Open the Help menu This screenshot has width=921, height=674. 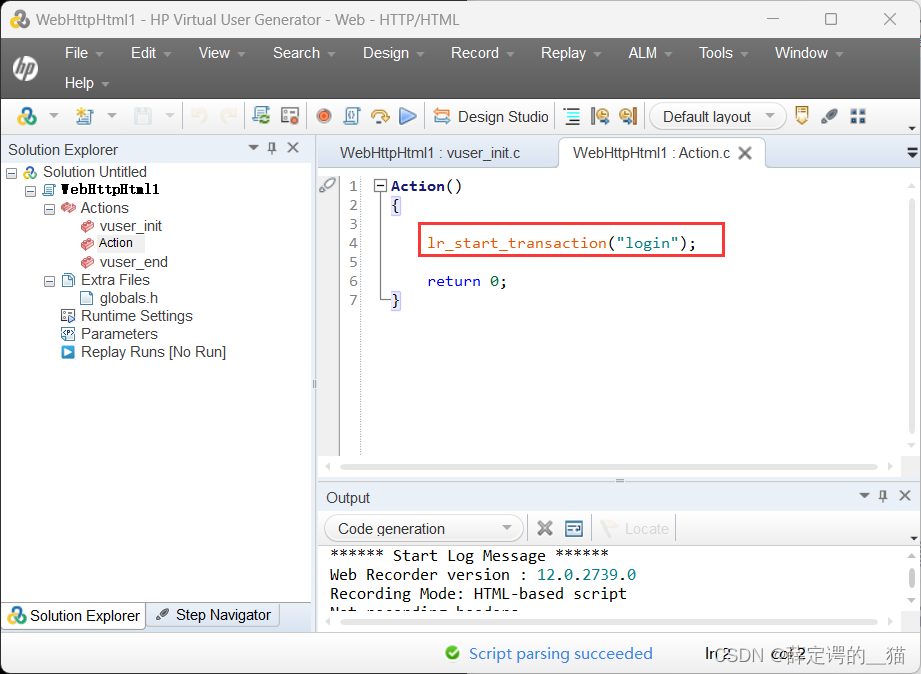tap(86, 83)
